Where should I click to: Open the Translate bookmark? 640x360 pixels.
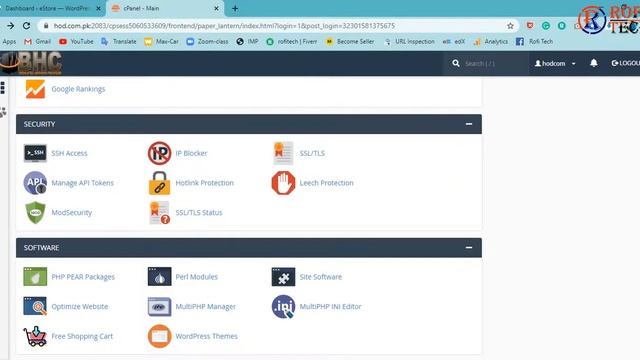[x=119, y=42]
